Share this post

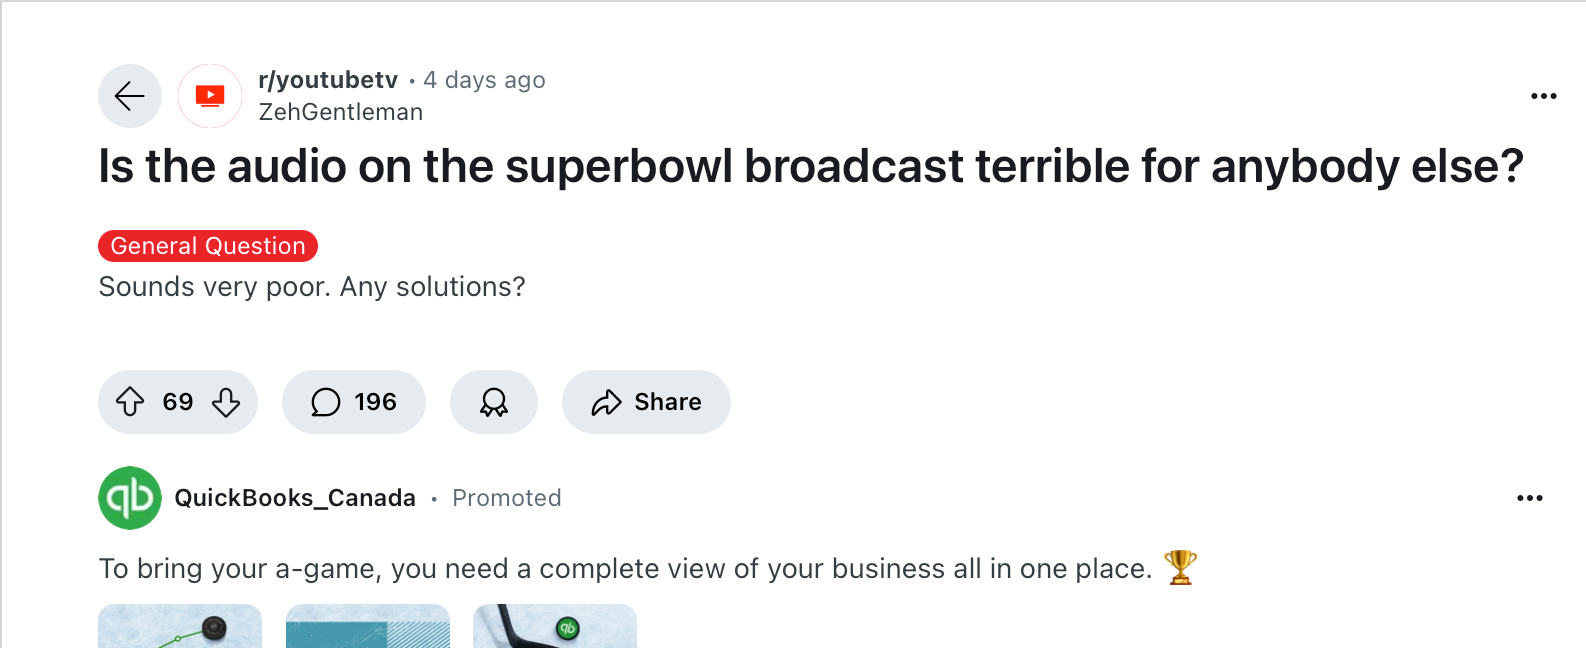coord(646,402)
